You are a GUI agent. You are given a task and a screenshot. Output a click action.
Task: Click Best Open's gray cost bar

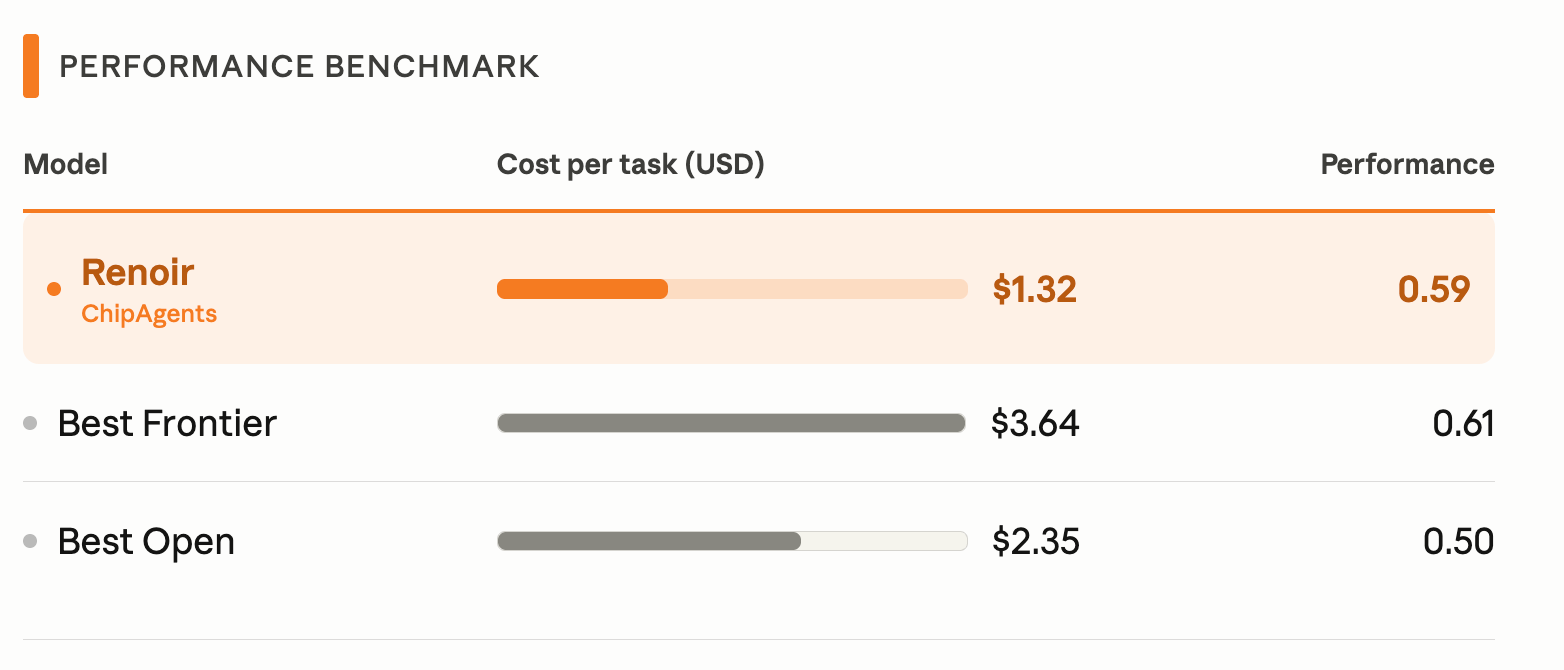click(649, 541)
